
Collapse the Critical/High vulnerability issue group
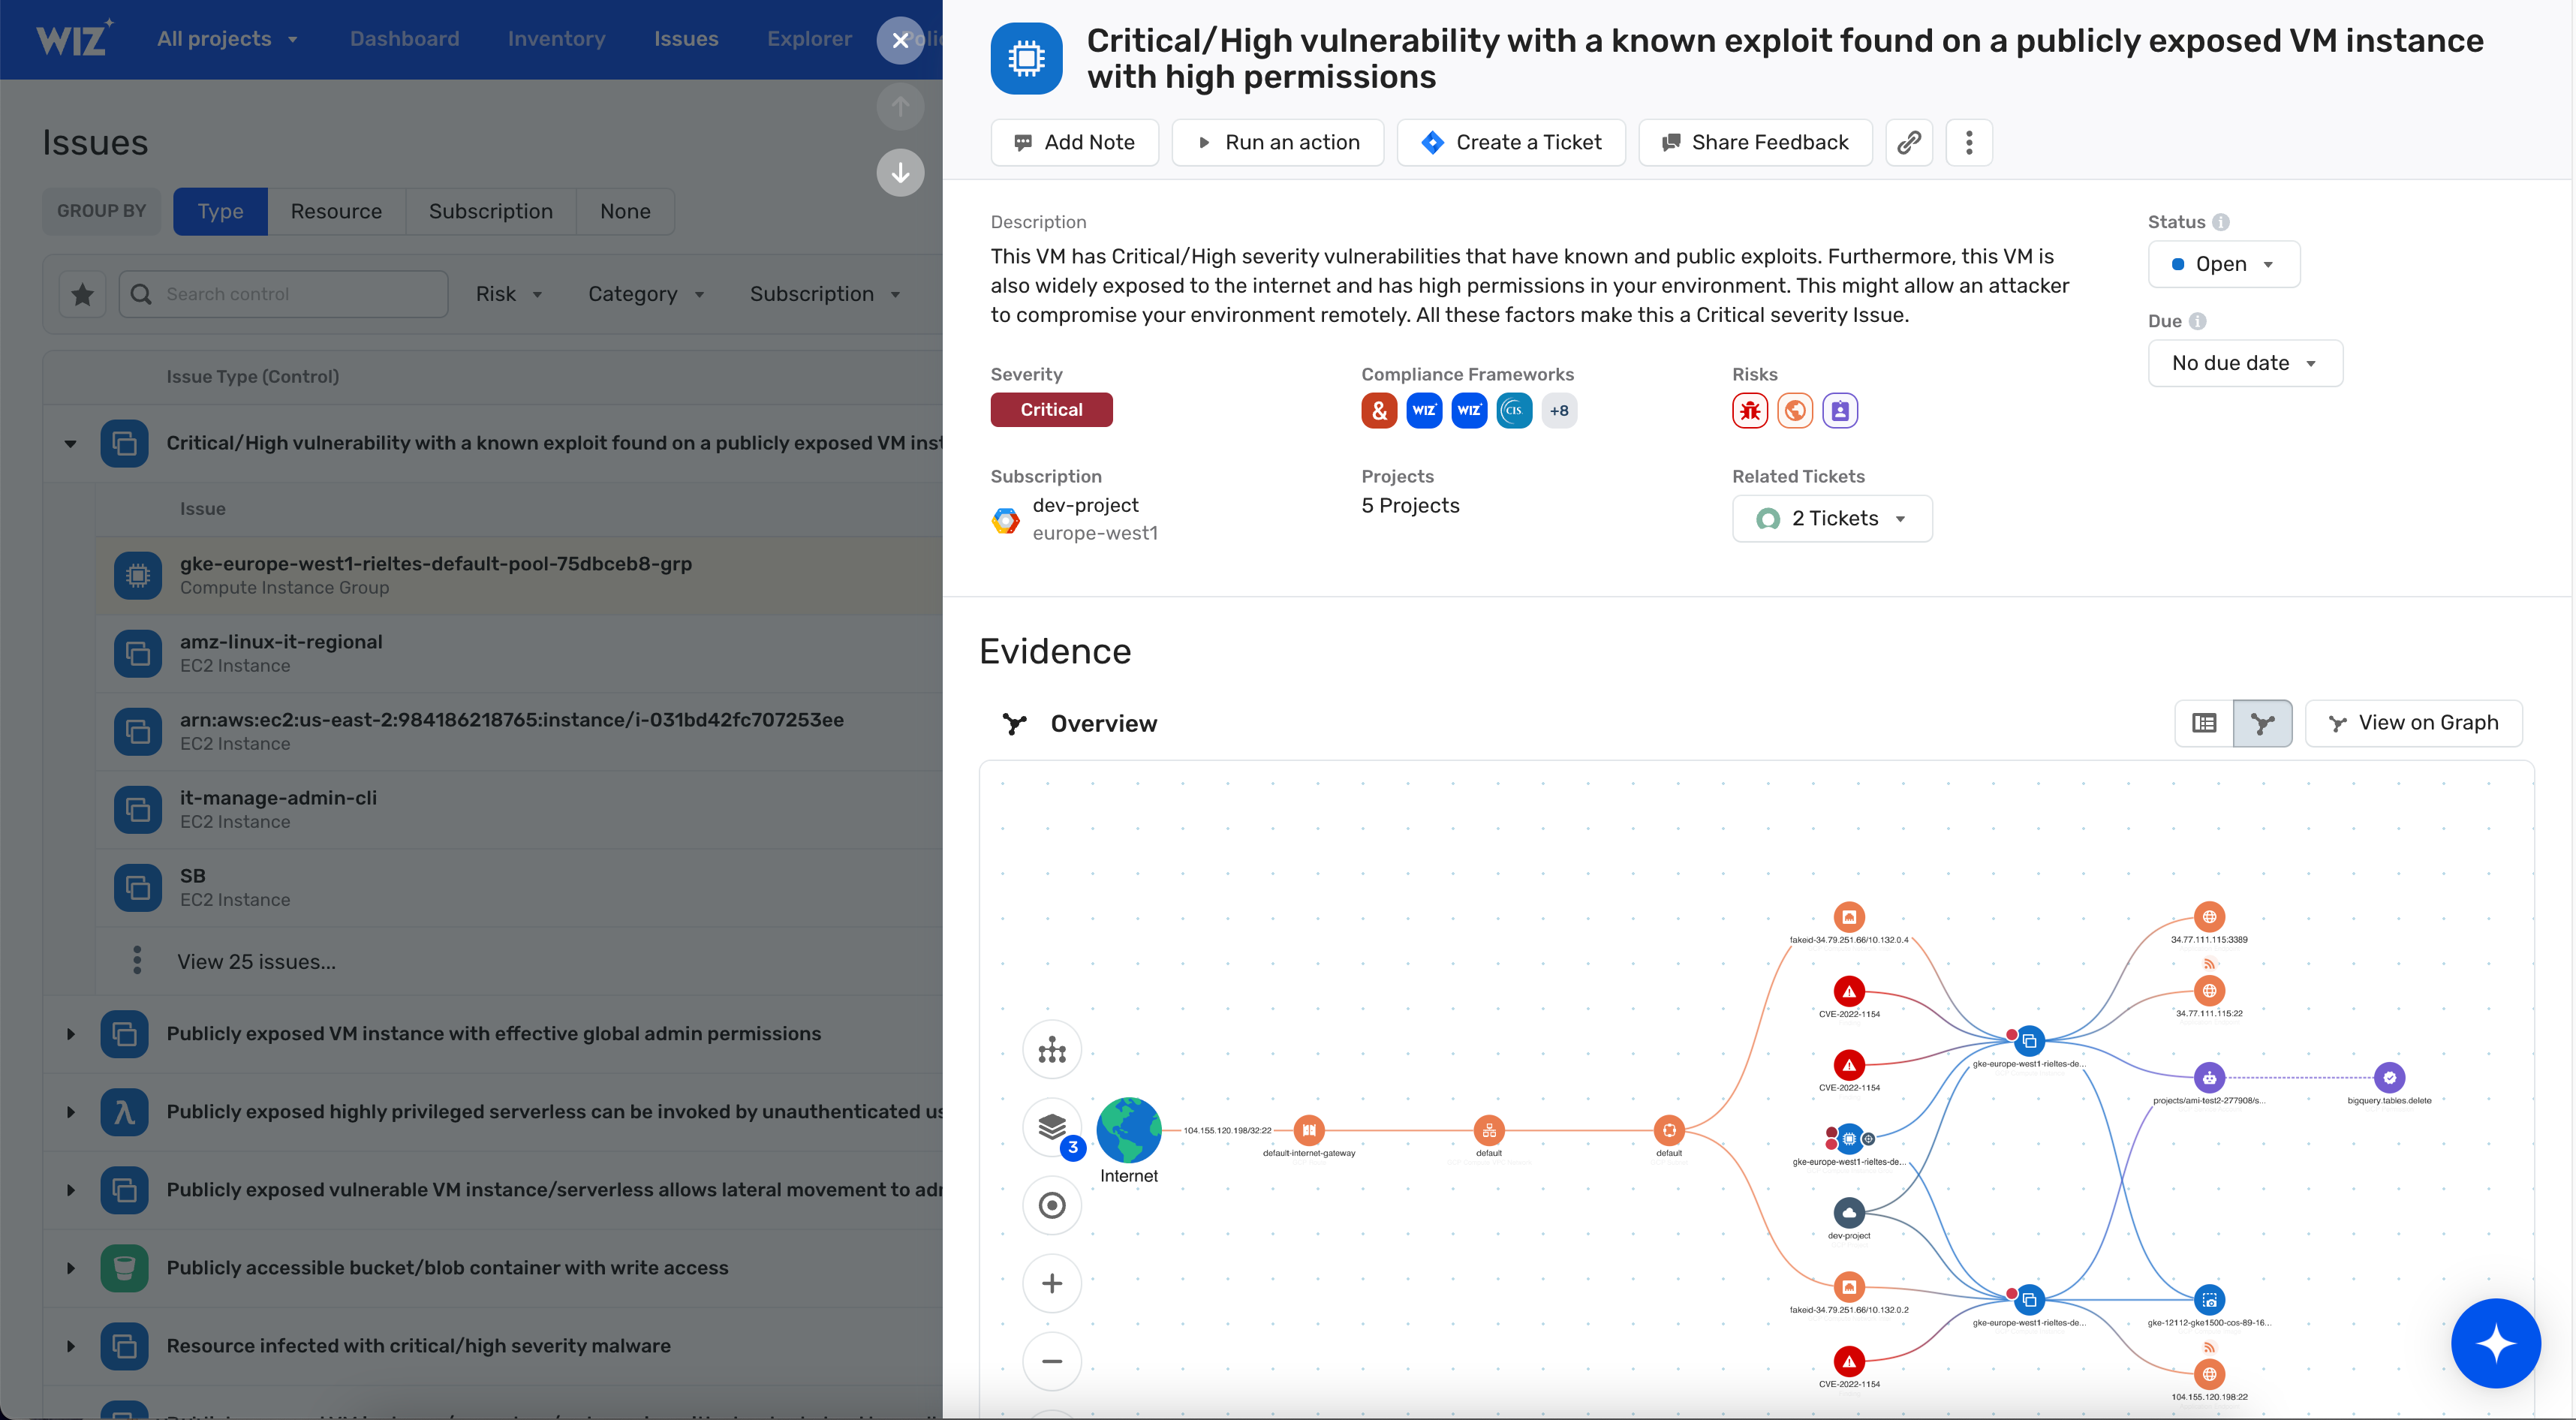[x=70, y=443]
